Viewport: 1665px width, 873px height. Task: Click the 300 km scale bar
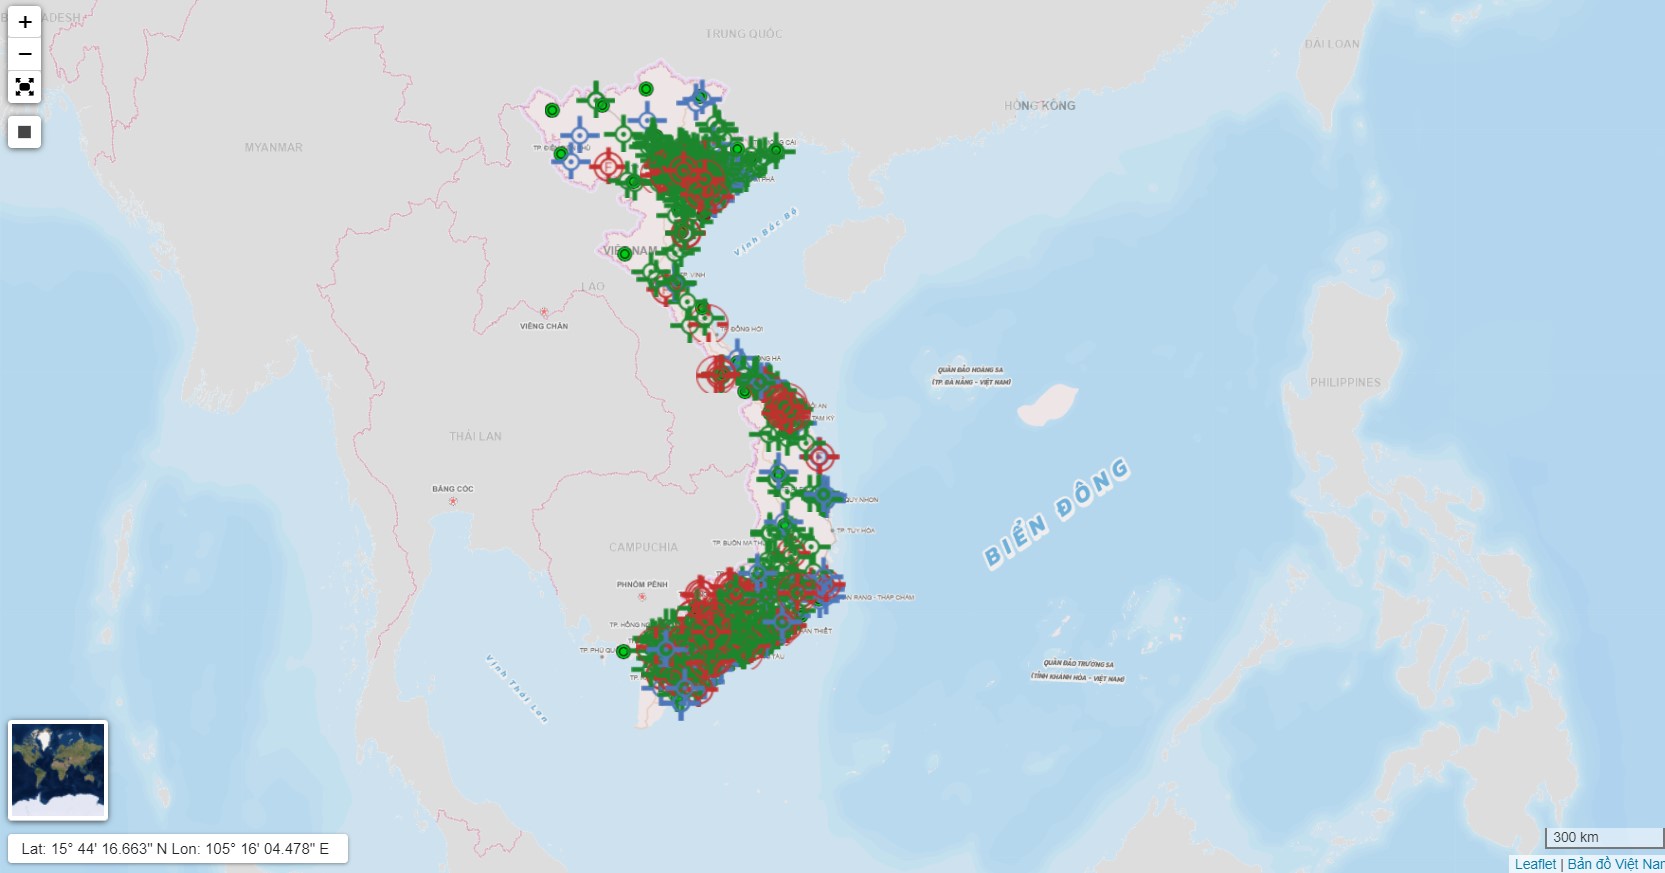tap(1603, 838)
